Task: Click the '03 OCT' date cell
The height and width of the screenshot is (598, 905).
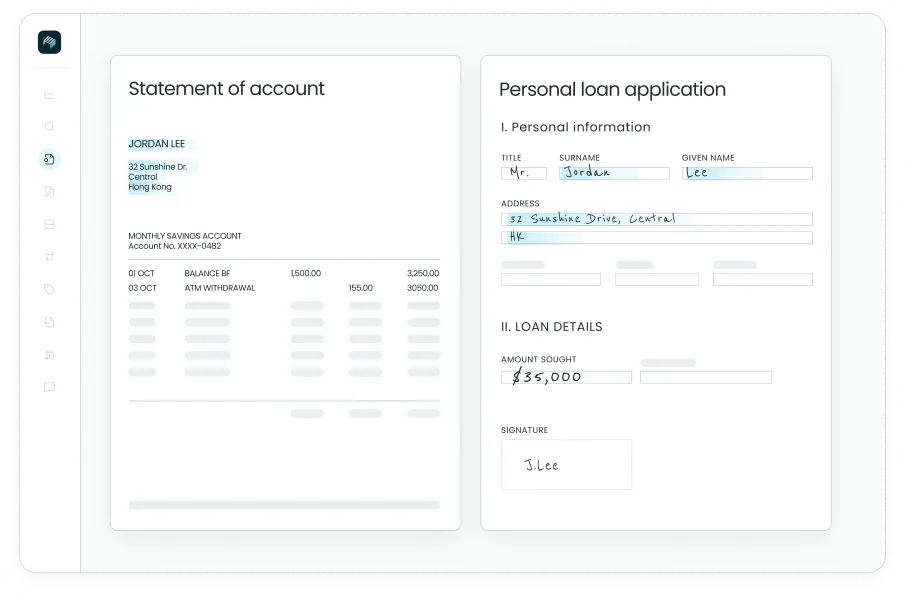Action: [x=142, y=288]
